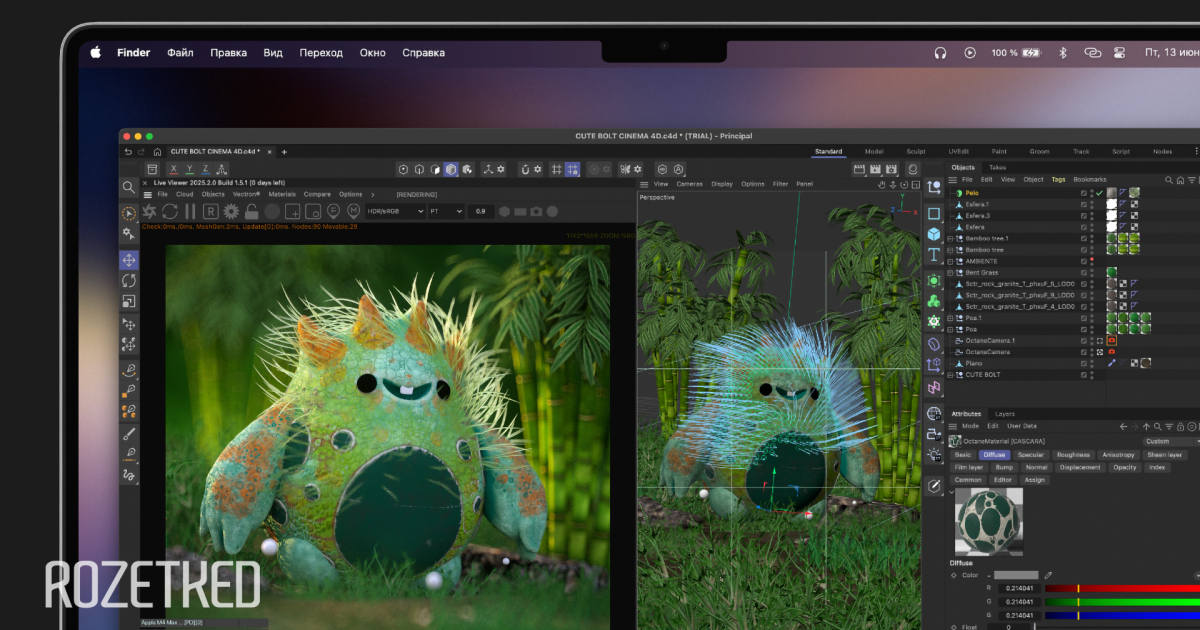Open the HDR/sRGB dropdown in Live Viewer

coord(394,211)
